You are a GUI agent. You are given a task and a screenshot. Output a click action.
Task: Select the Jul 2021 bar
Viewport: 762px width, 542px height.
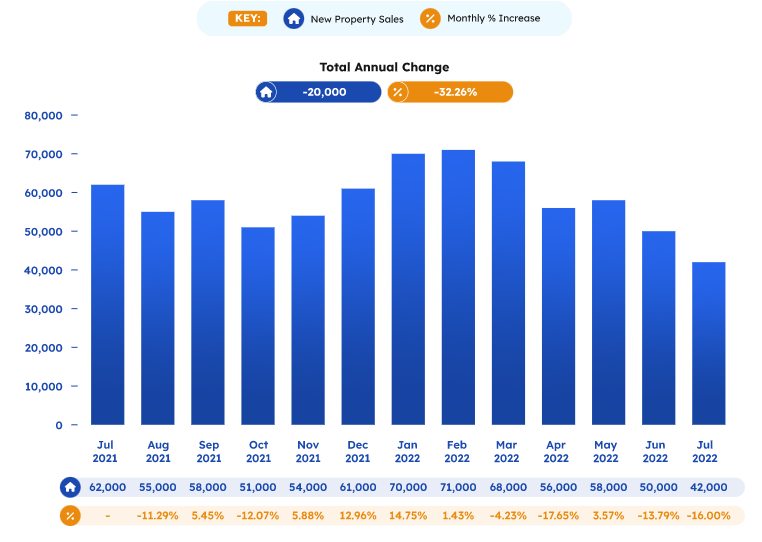coord(108,305)
